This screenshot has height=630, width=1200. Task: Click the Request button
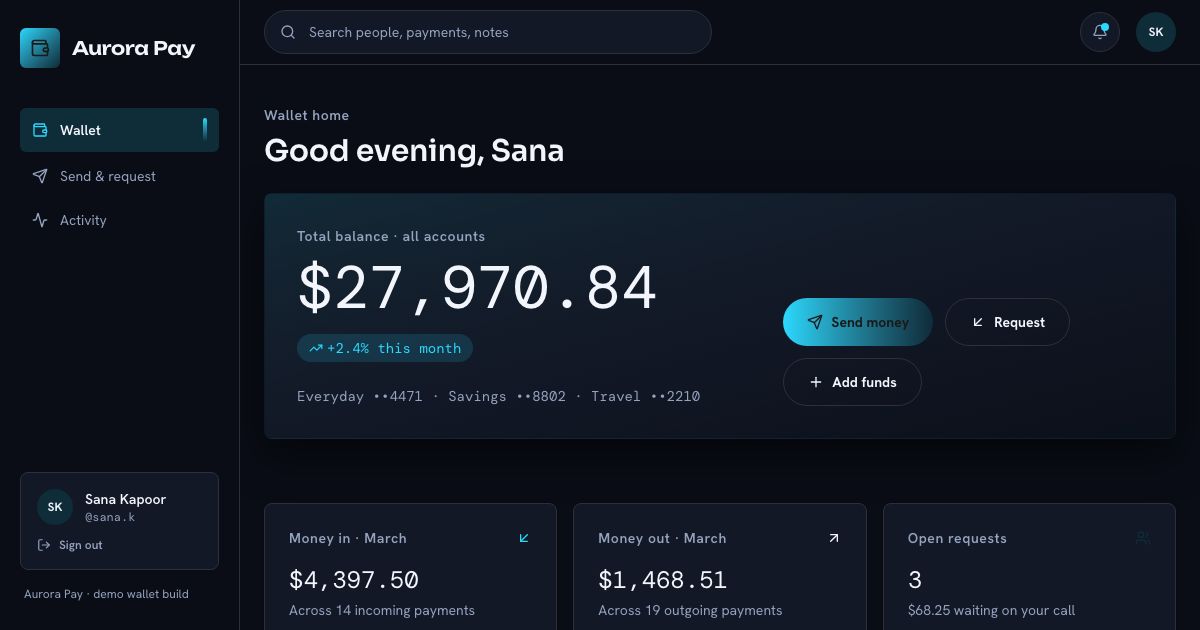point(1007,322)
